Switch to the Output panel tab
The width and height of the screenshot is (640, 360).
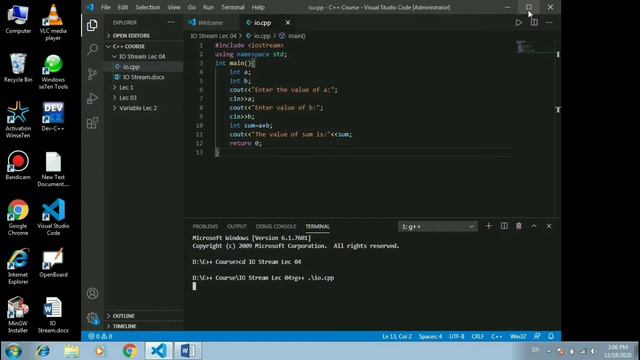(237, 227)
